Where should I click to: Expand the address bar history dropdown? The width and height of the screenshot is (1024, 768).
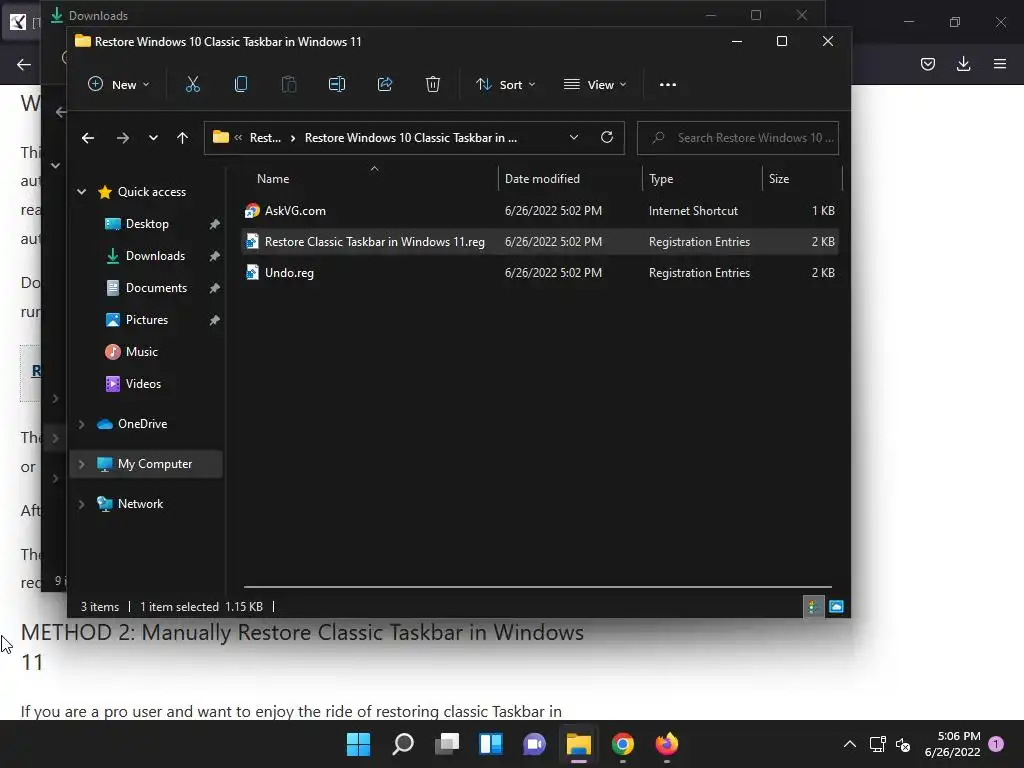tap(573, 137)
